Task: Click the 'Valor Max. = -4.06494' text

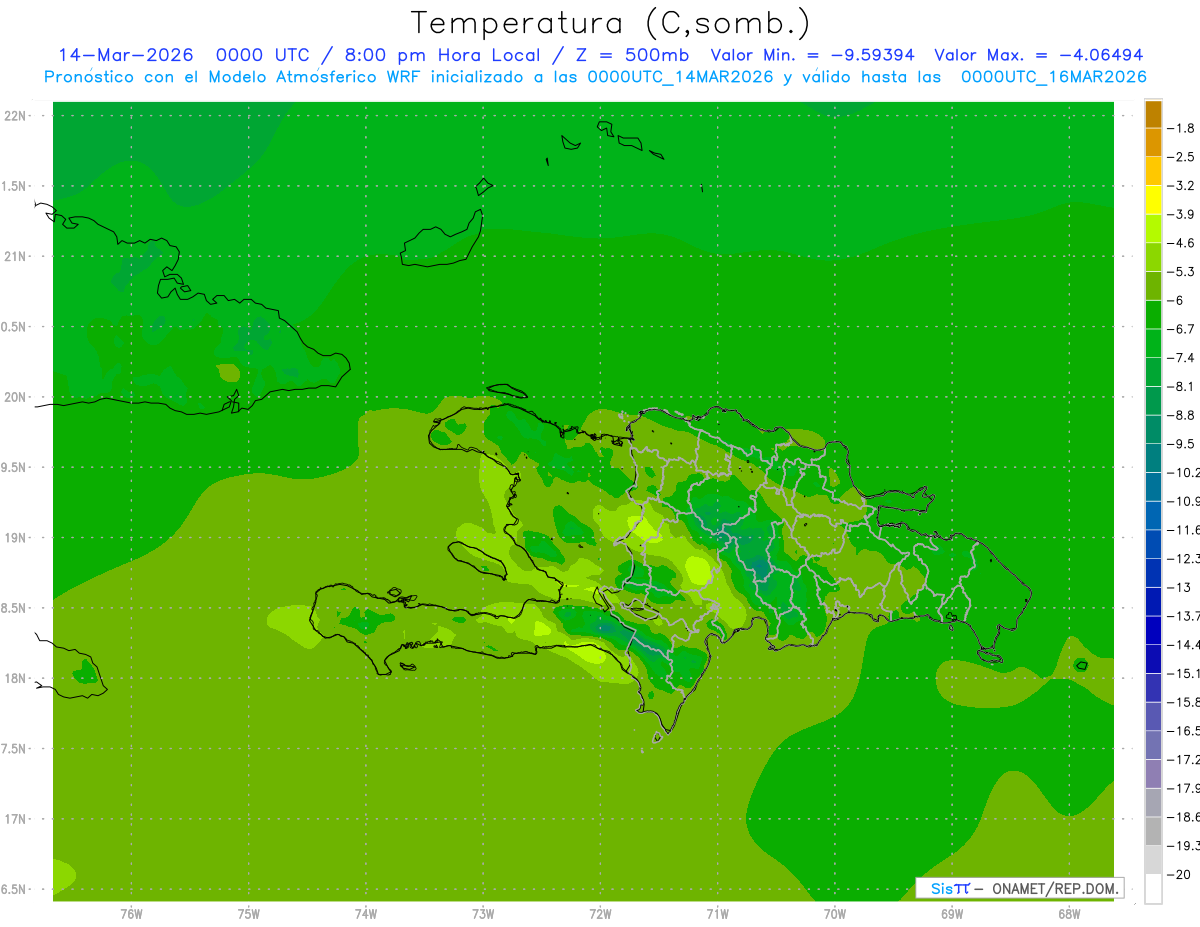Action: tap(1038, 55)
